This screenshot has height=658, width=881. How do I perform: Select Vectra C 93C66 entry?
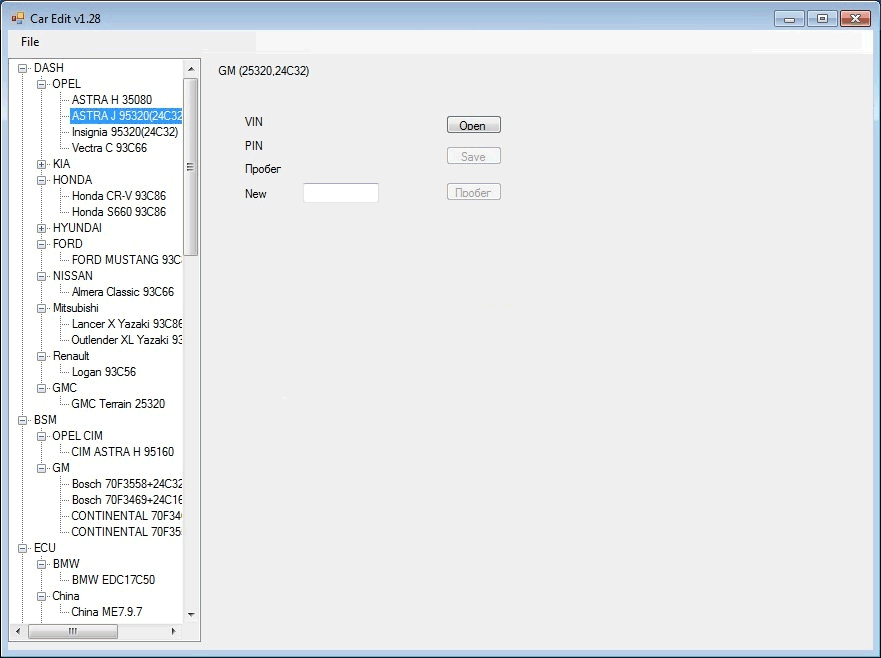coord(109,148)
